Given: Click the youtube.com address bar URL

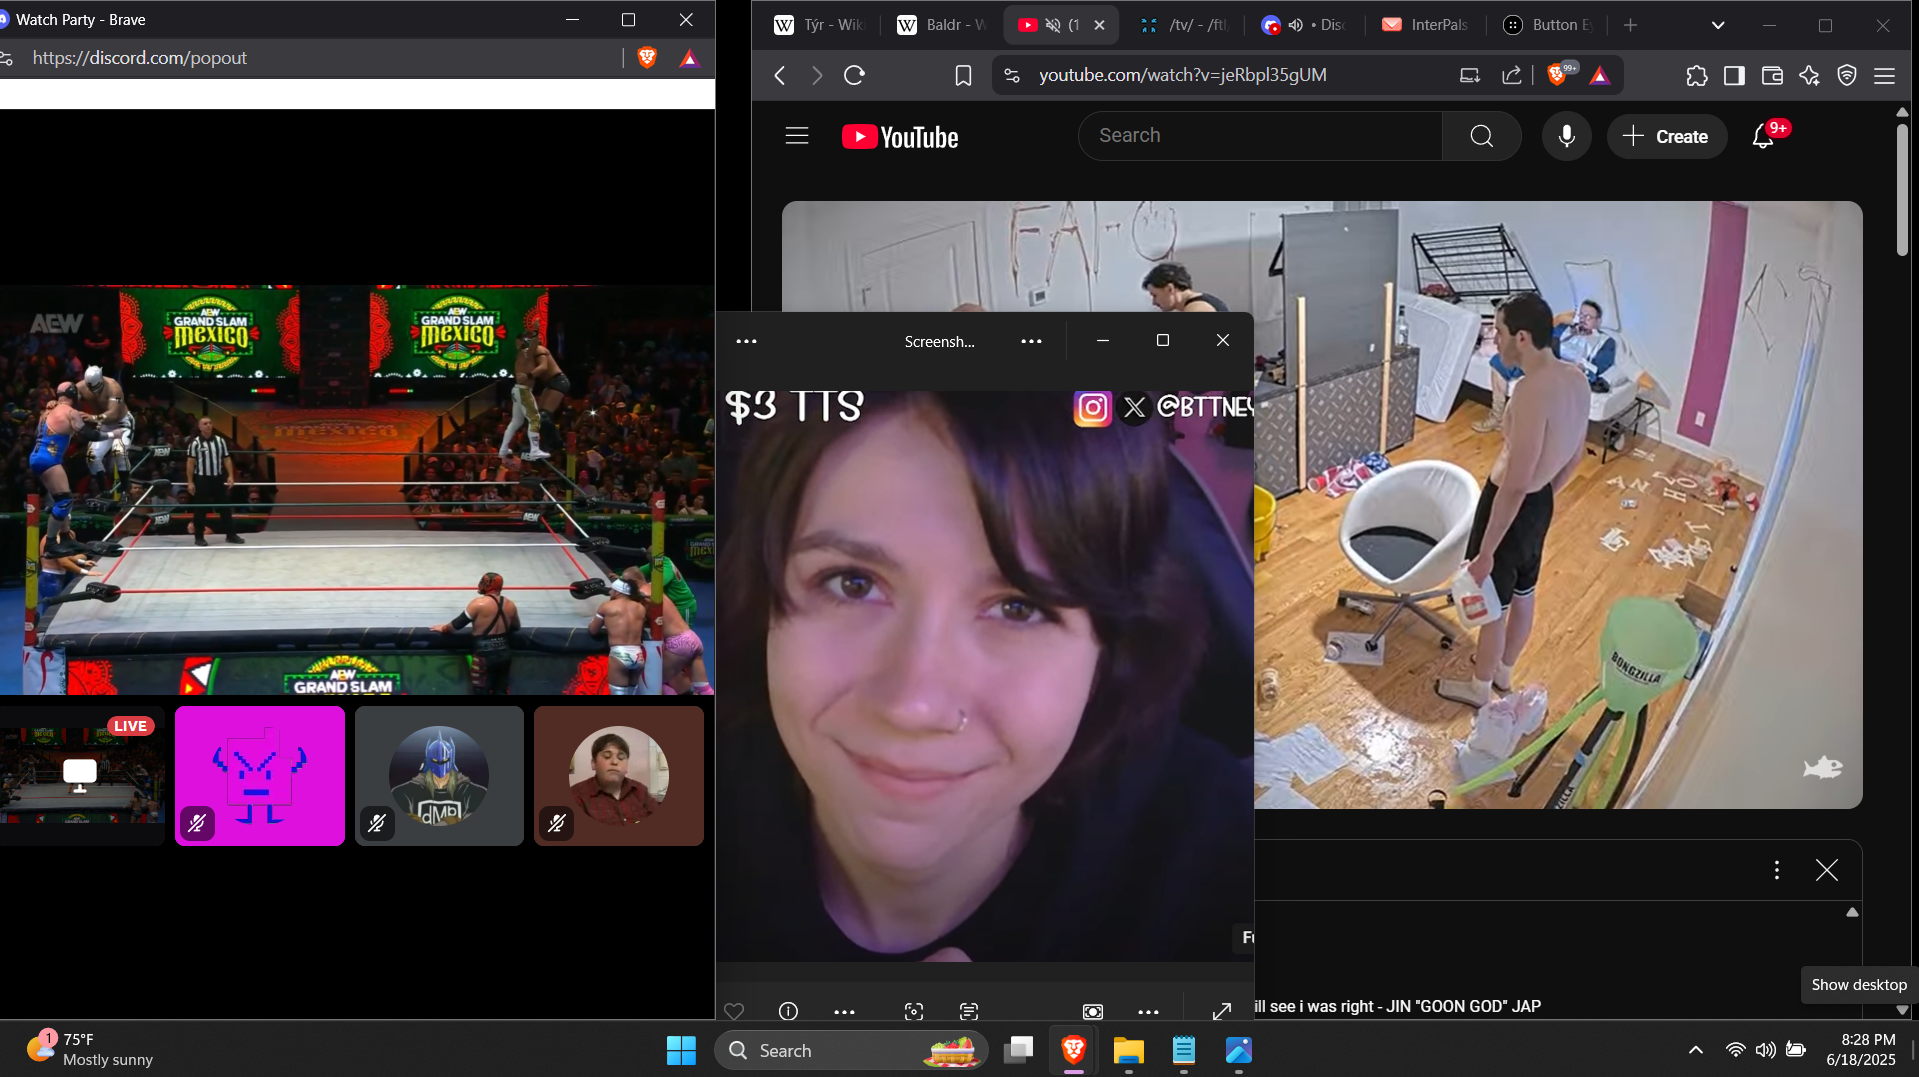Looking at the screenshot, I should [x=1182, y=75].
